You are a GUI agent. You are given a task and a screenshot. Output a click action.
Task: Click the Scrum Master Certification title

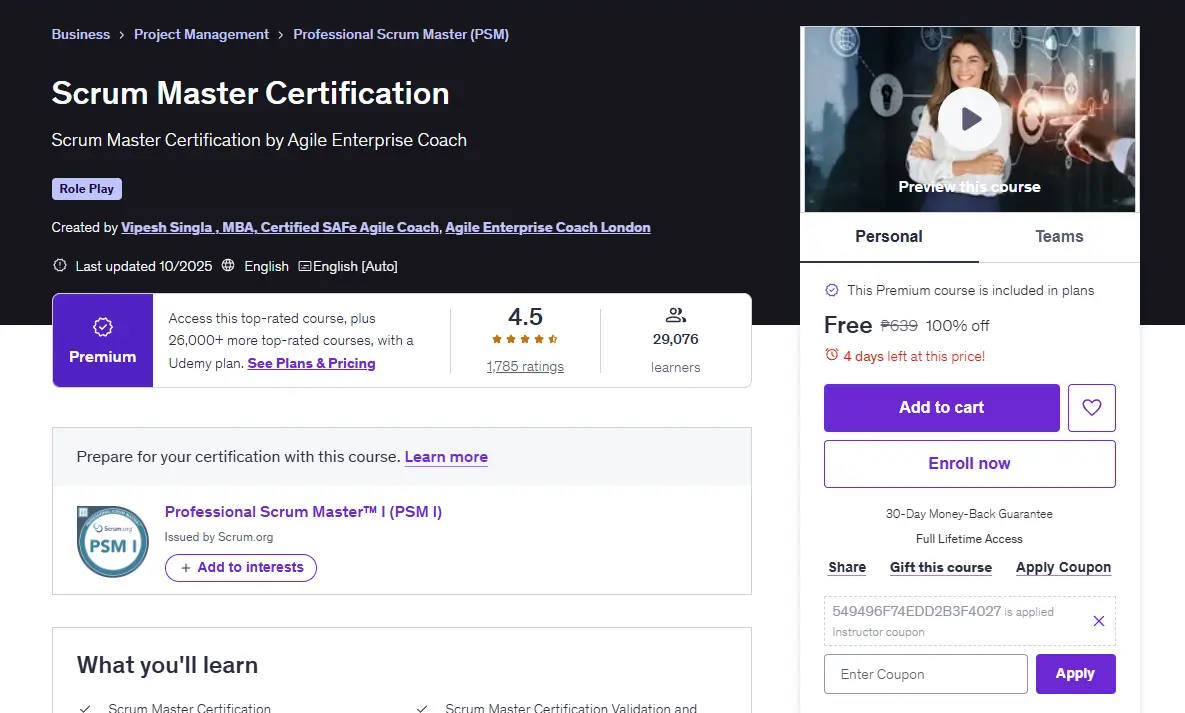(250, 93)
